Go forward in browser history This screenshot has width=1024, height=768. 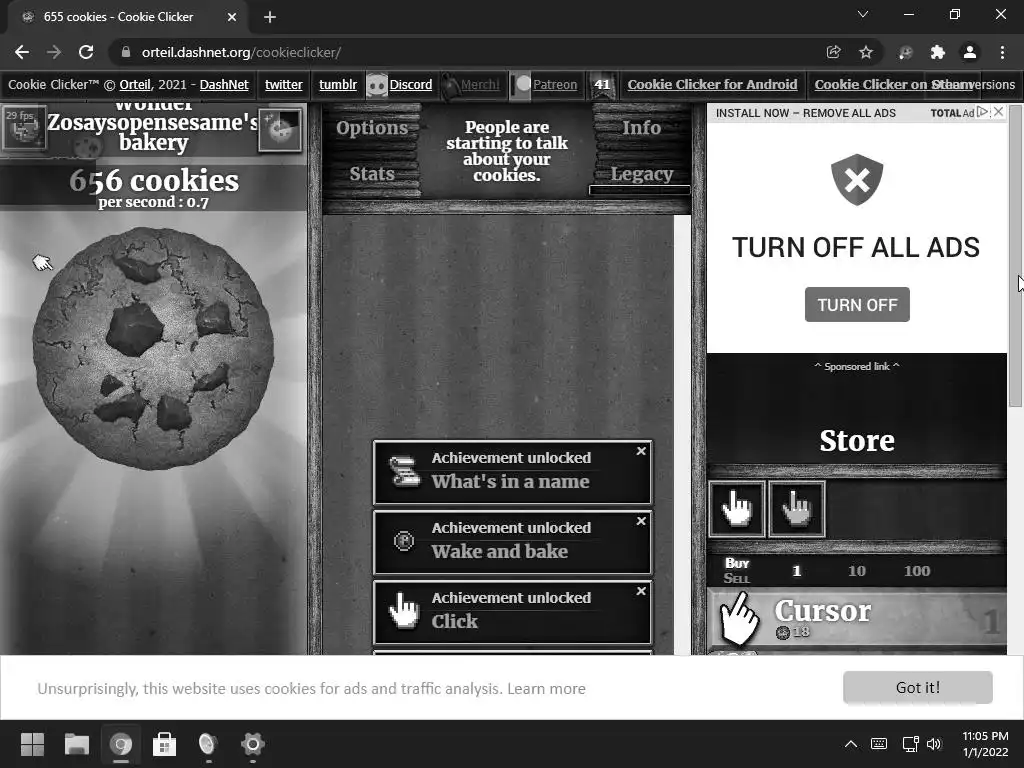(x=54, y=52)
